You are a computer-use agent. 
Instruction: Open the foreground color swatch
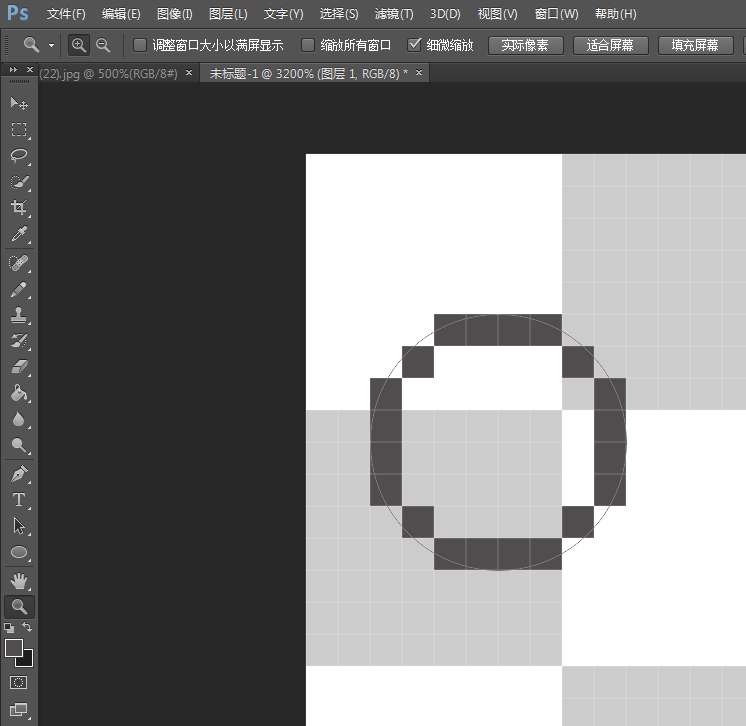tap(13, 648)
